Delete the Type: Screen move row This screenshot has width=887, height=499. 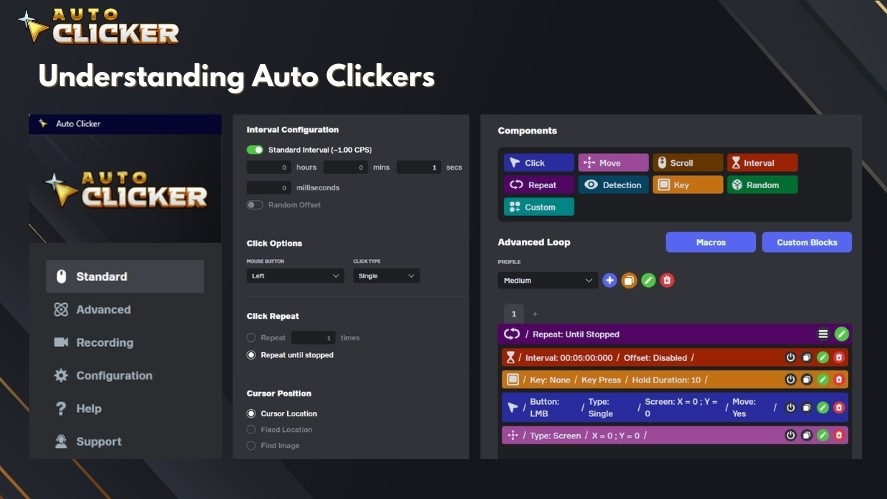tap(839, 435)
